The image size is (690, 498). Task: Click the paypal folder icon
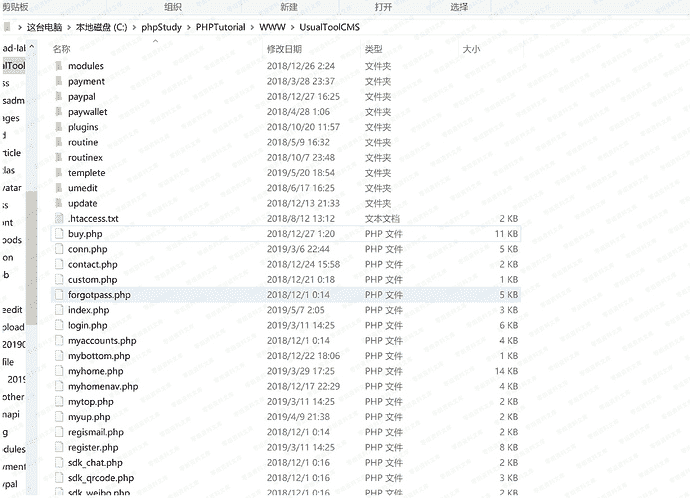click(58, 97)
